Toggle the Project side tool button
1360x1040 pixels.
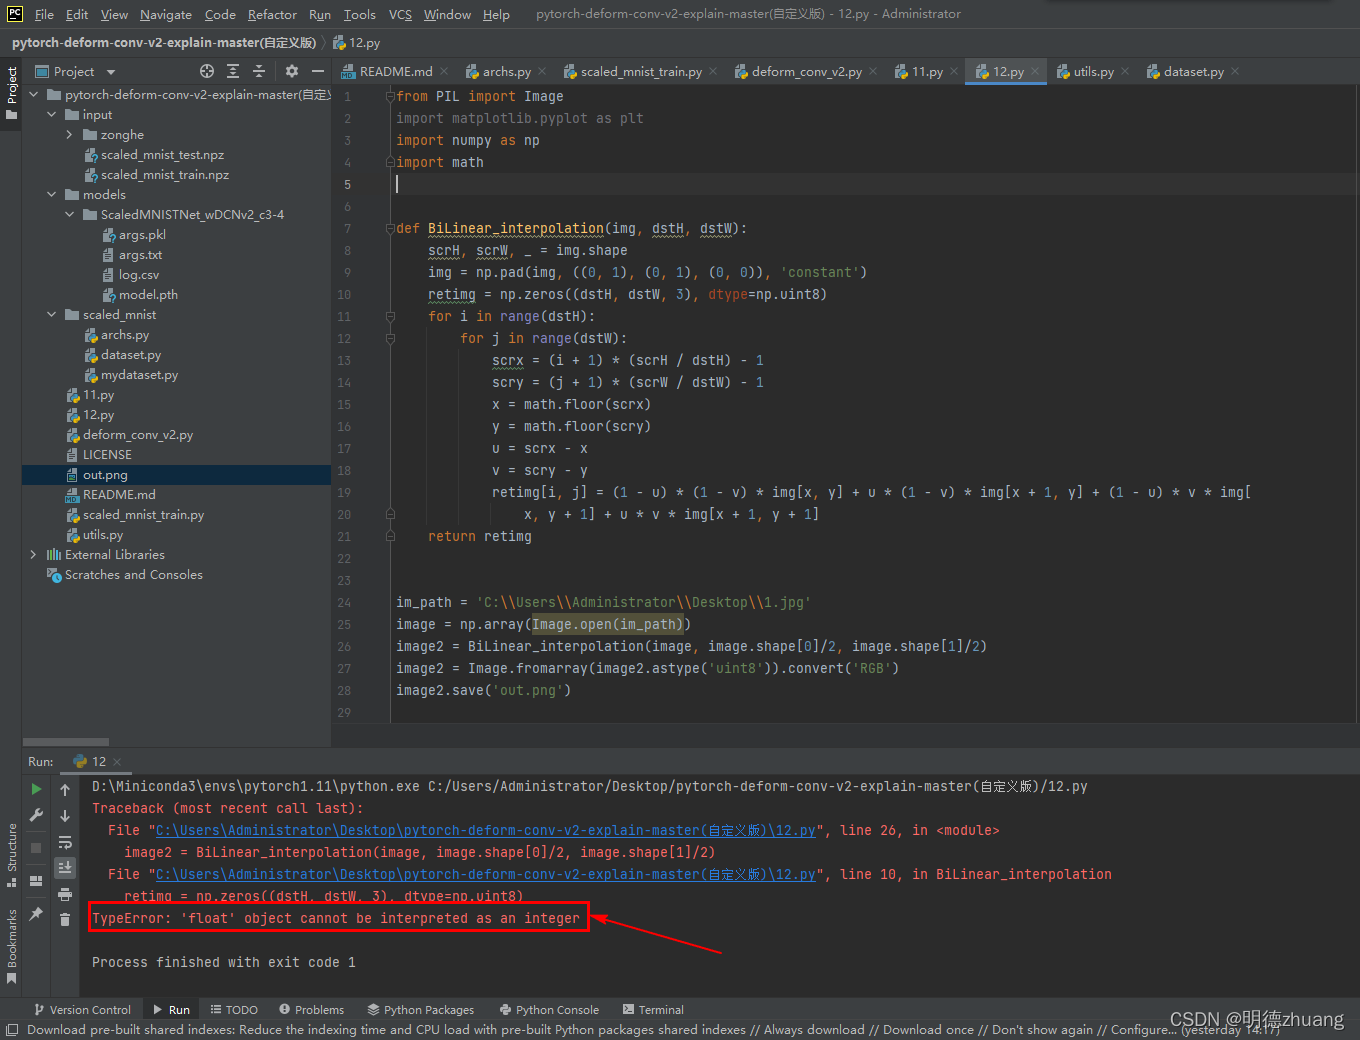click(11, 93)
